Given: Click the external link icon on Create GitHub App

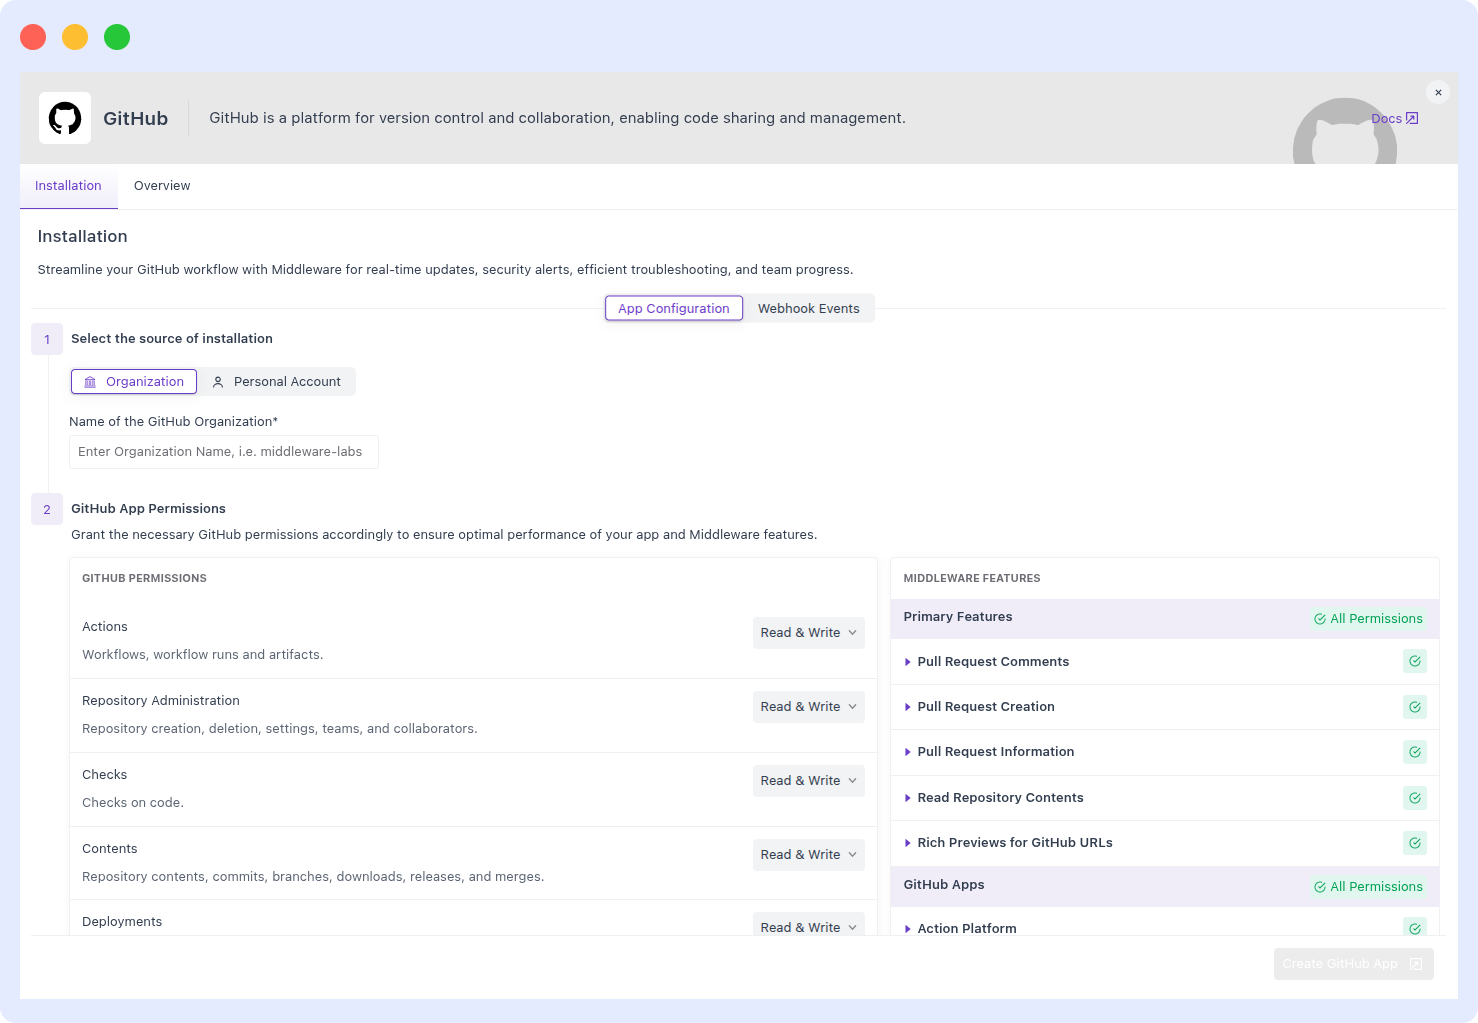Looking at the screenshot, I should [1415, 963].
